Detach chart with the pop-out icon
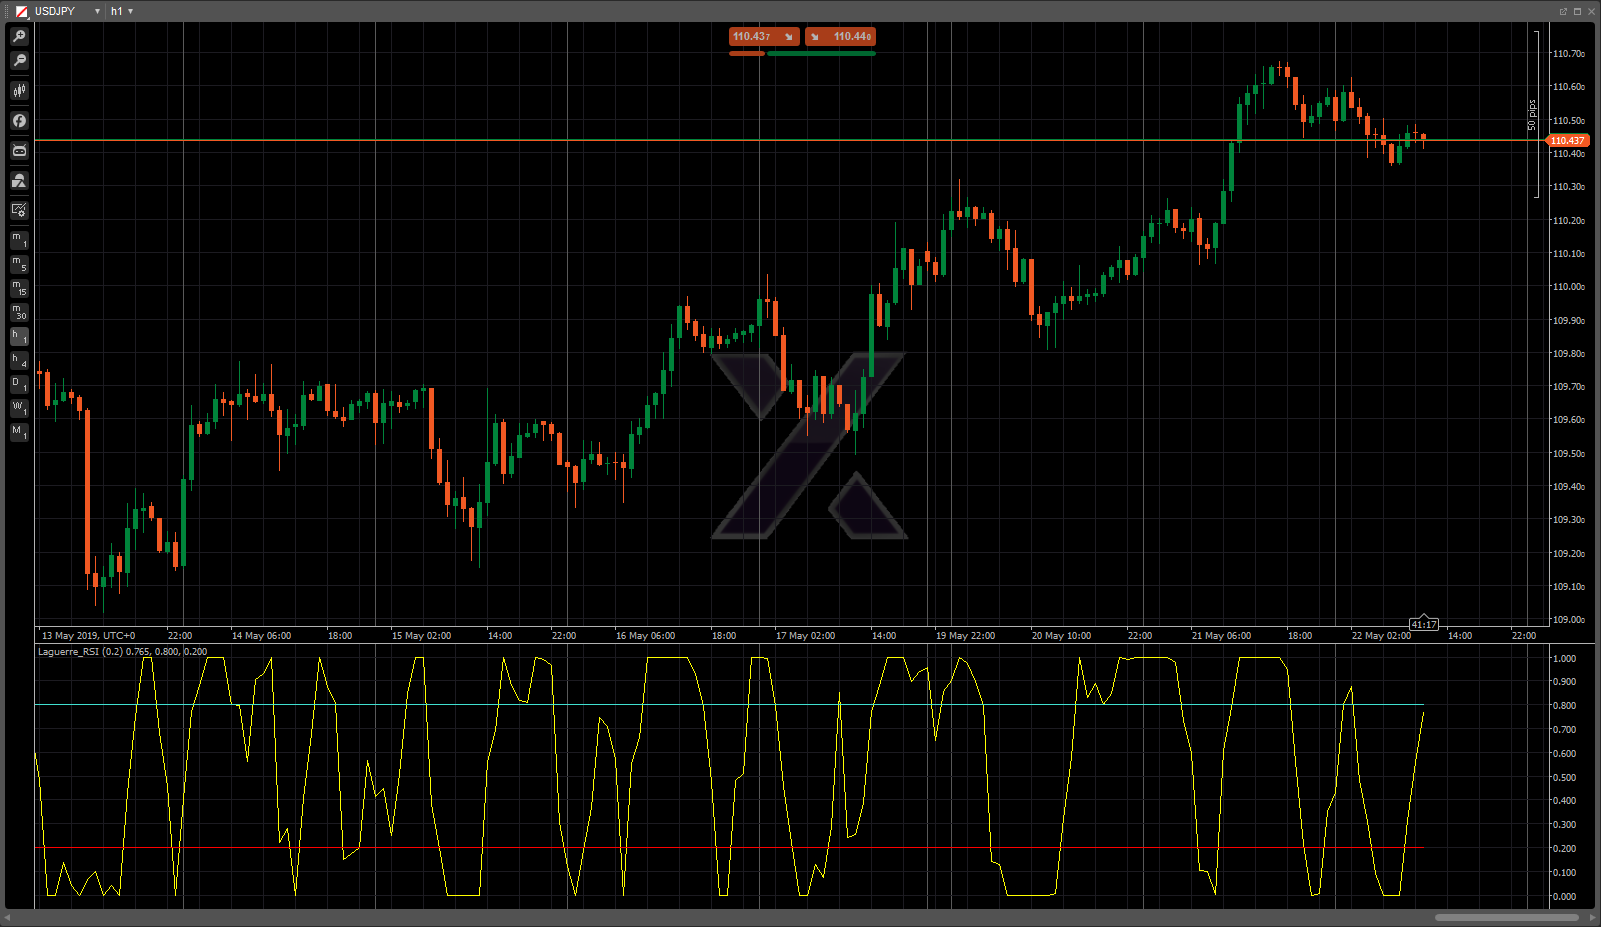This screenshot has height=927, width=1601. [x=1563, y=11]
